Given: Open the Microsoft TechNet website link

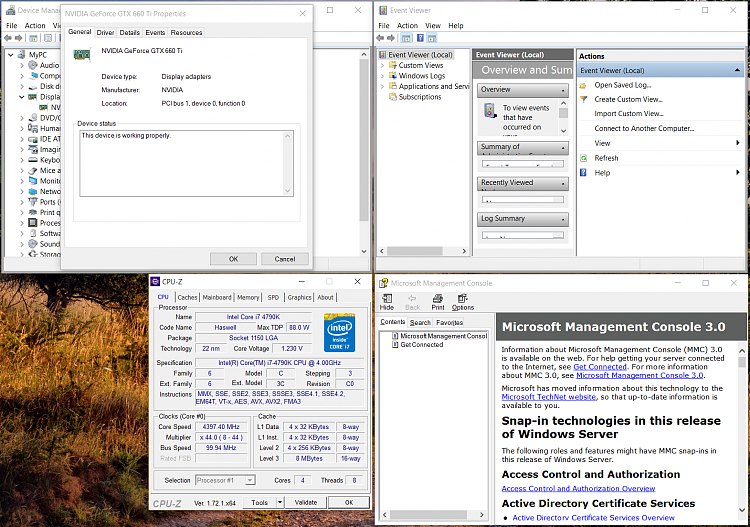Looking at the screenshot, I should 549,397.
